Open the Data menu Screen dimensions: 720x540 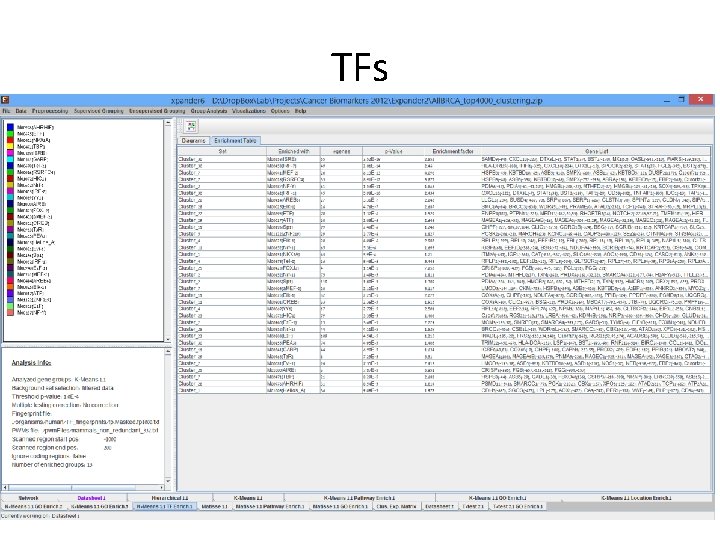[21, 111]
